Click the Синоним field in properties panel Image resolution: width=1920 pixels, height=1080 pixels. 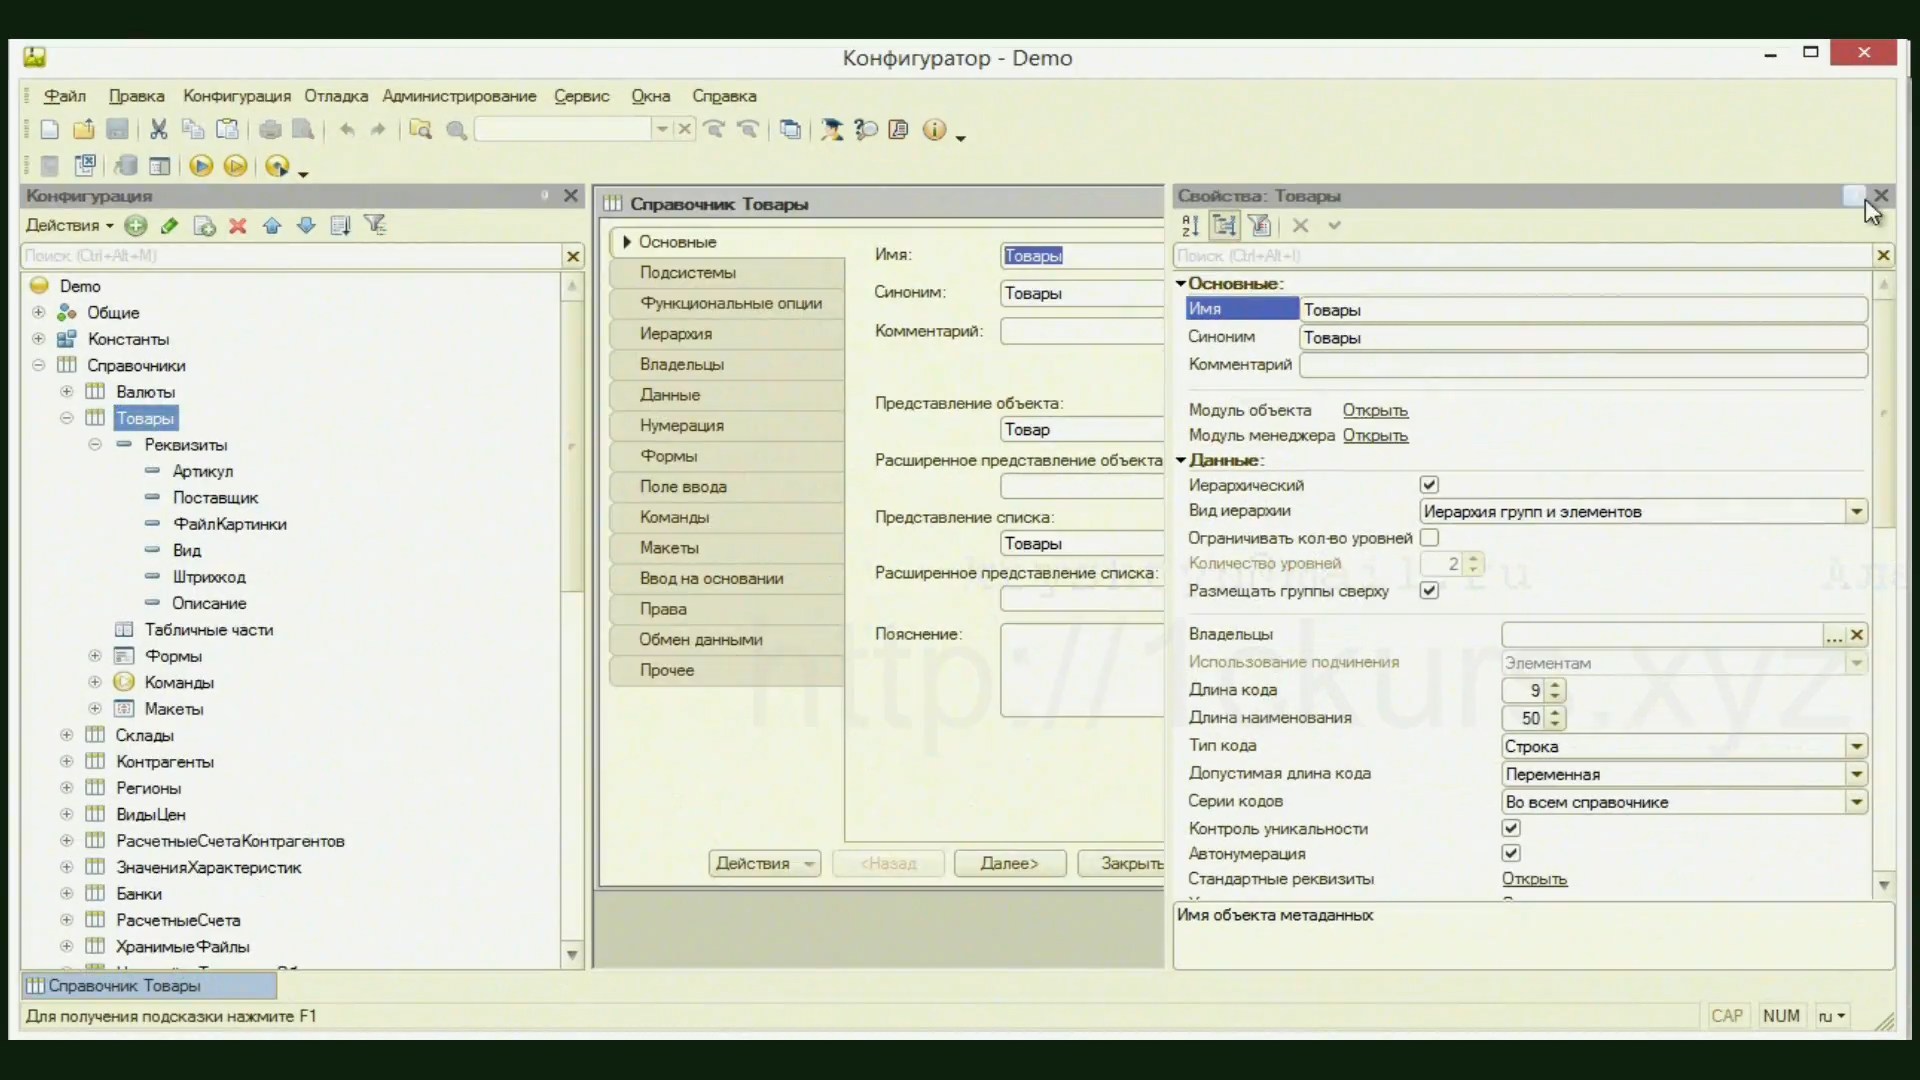(x=1584, y=338)
